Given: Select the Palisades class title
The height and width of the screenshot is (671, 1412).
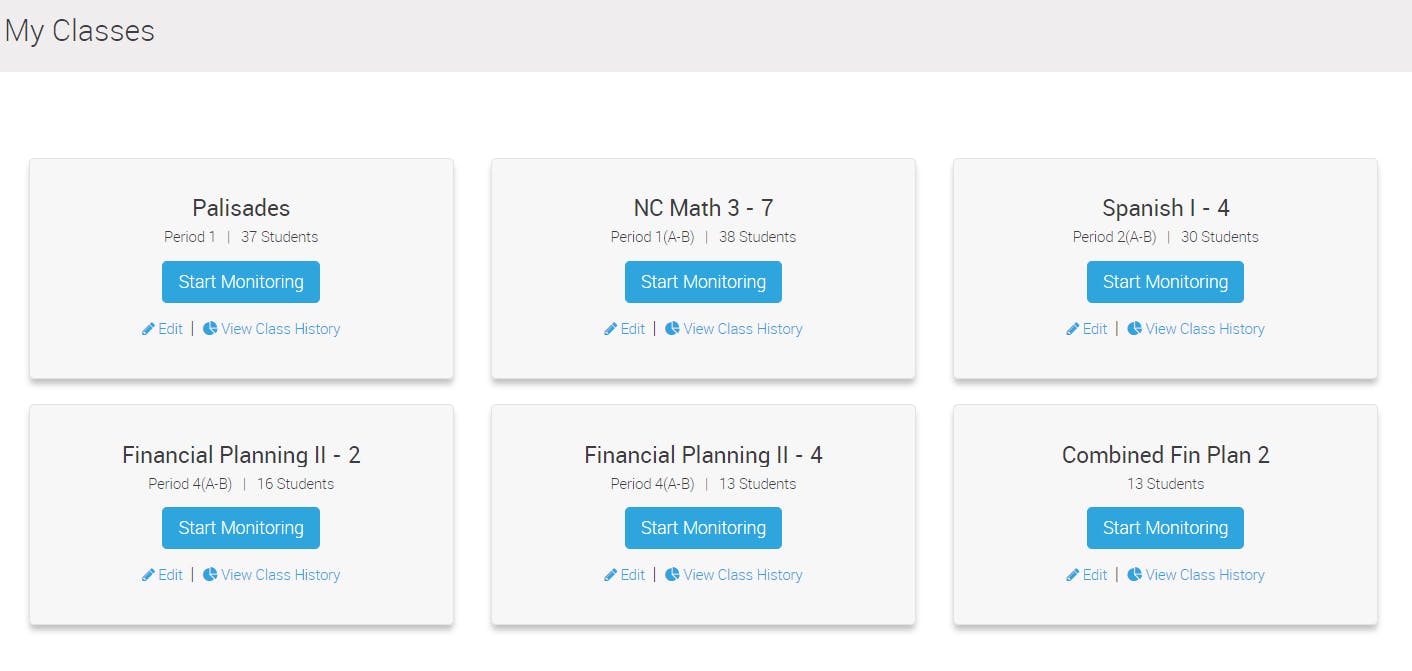Looking at the screenshot, I should click(241, 208).
